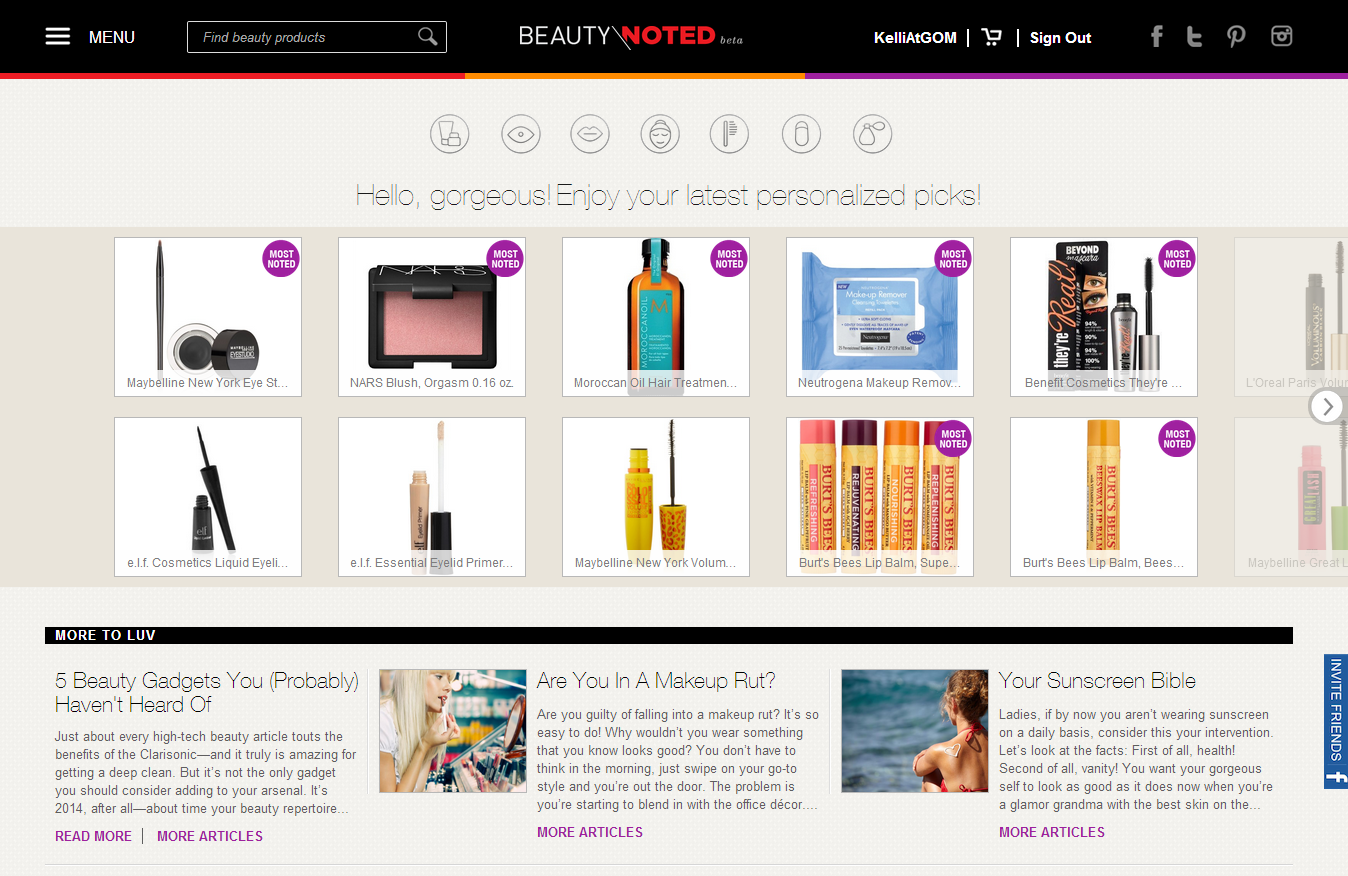
Task: Click MORE ARTICLES under Makeup Rut article
Action: pyautogui.click(x=590, y=832)
